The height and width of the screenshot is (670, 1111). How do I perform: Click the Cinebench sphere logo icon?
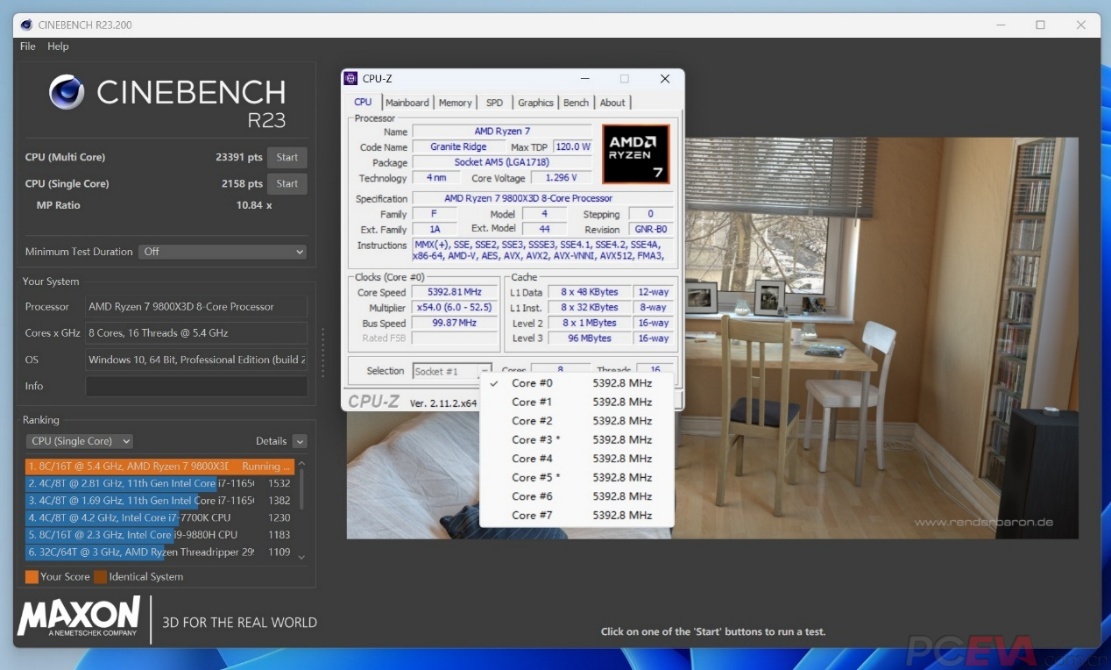[67, 92]
